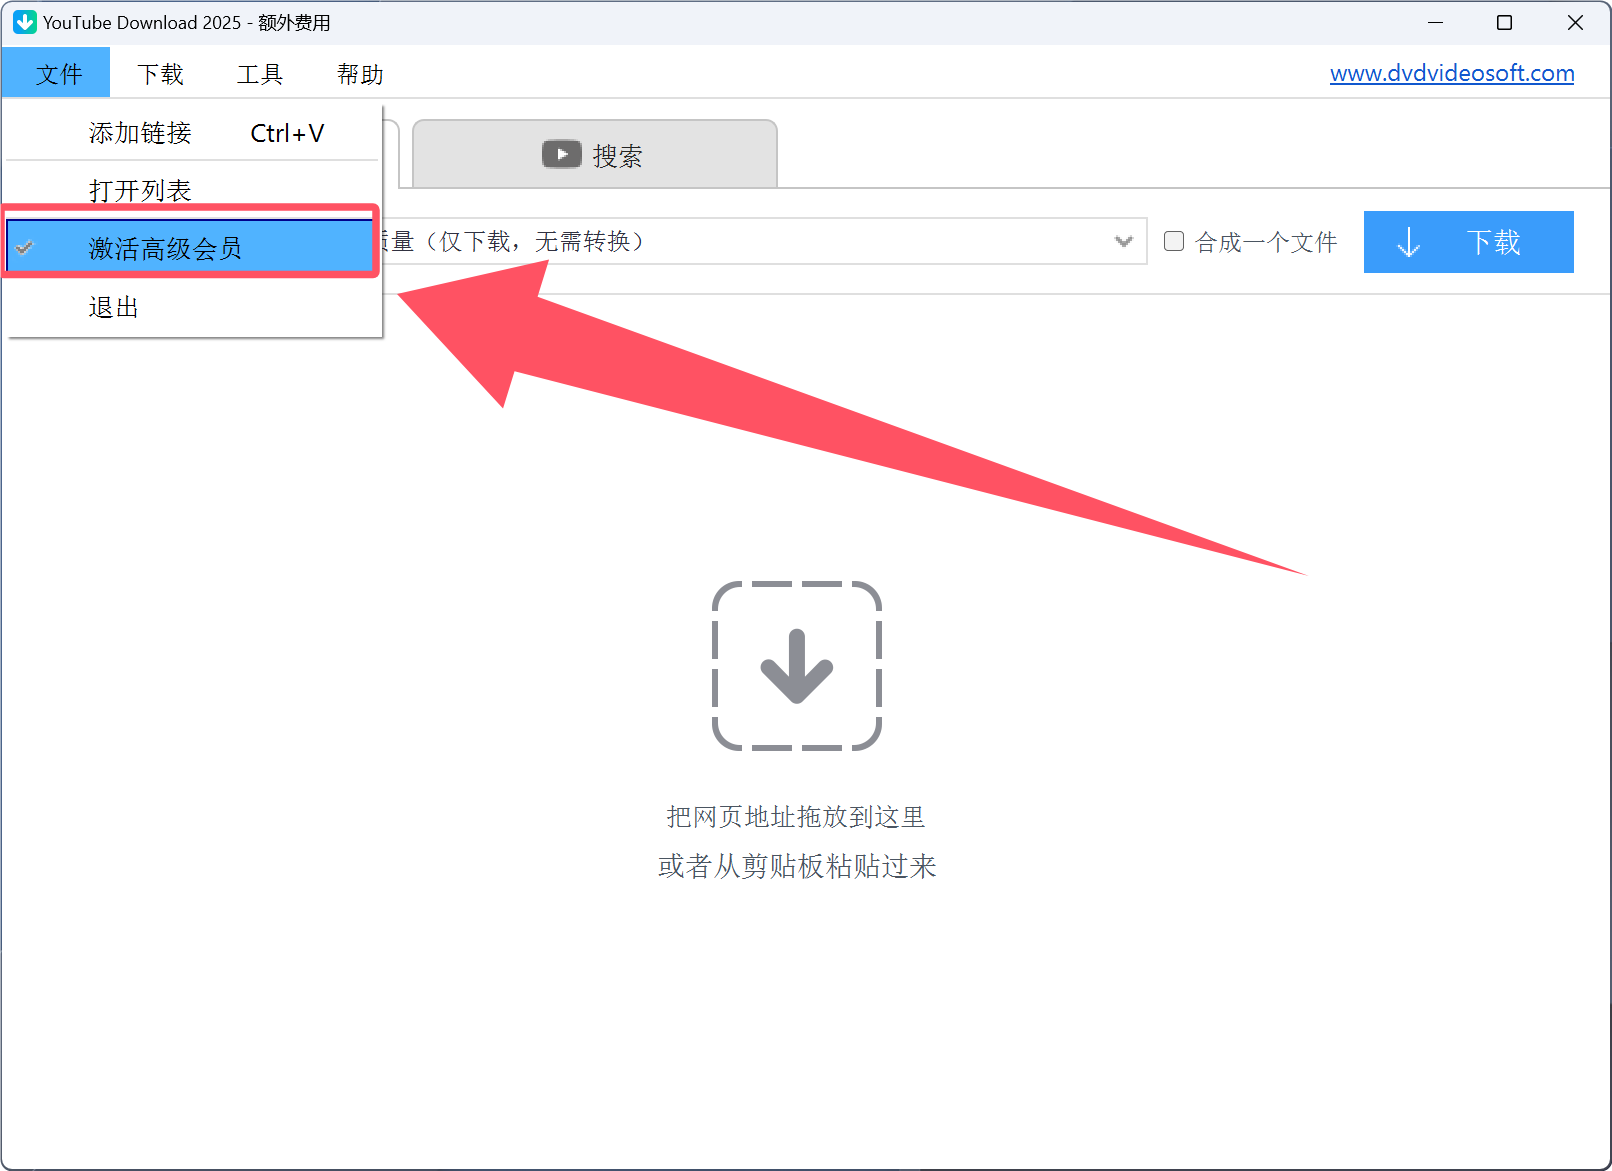The width and height of the screenshot is (1612, 1171).
Task: Open the 帮助 menu
Action: click(x=360, y=74)
